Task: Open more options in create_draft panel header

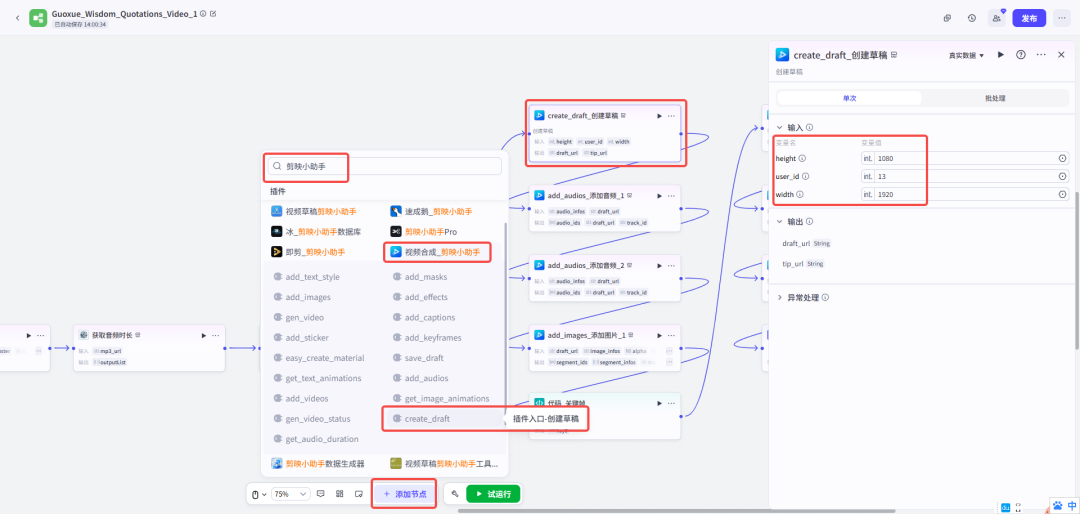Action: 1041,54
